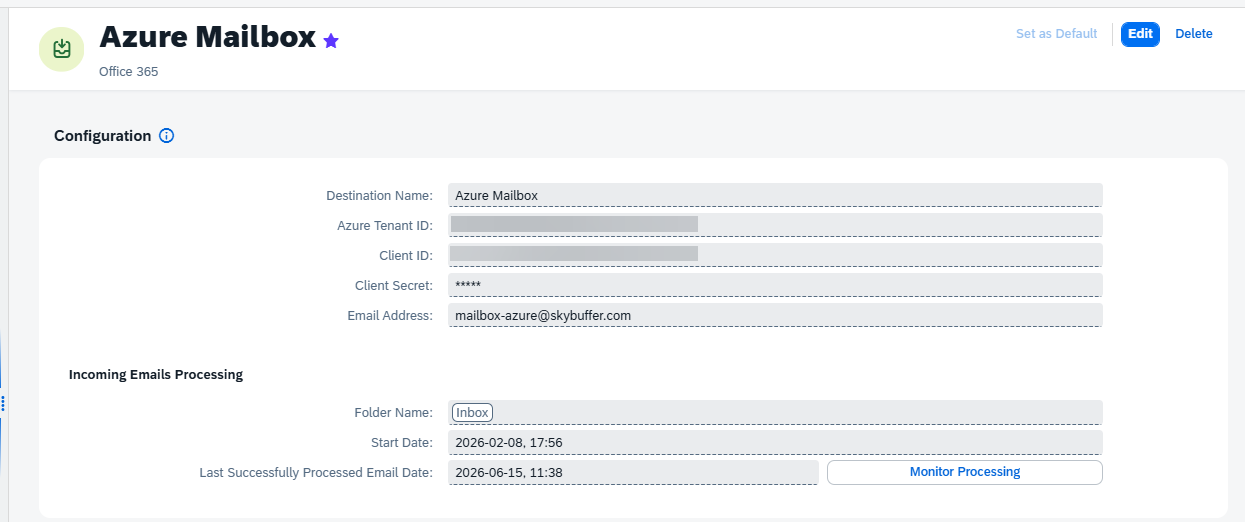Click the Incoming Emails Processing heading
The width and height of the screenshot is (1245, 522).
156,375
